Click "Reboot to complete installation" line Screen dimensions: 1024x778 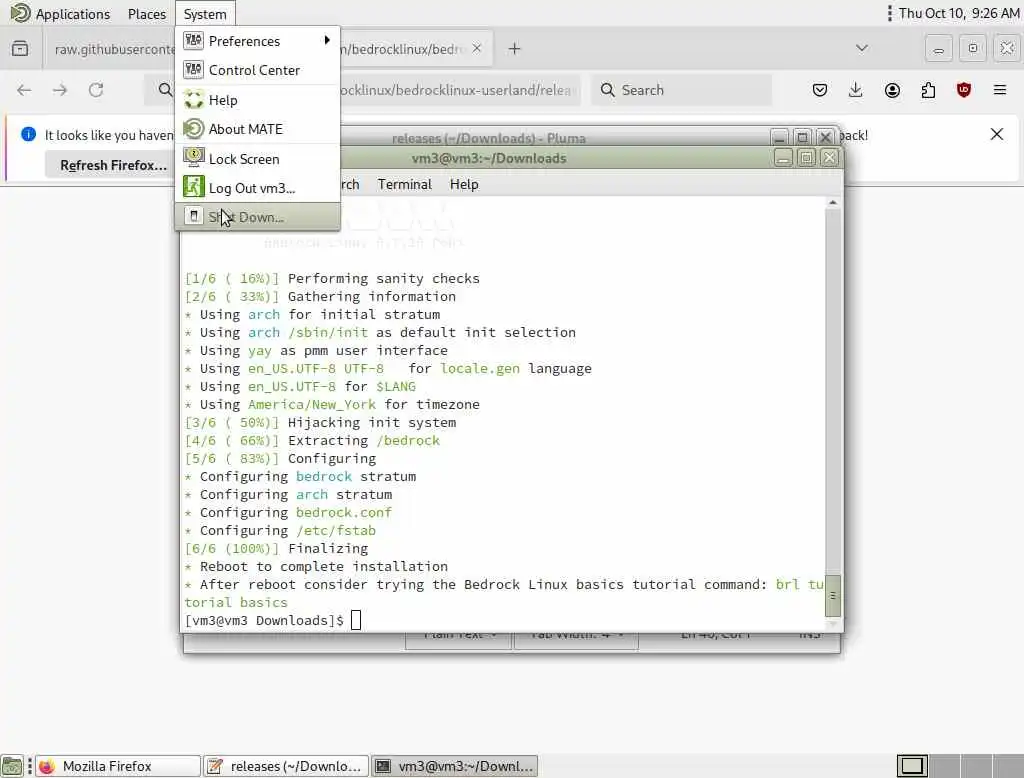point(324,566)
